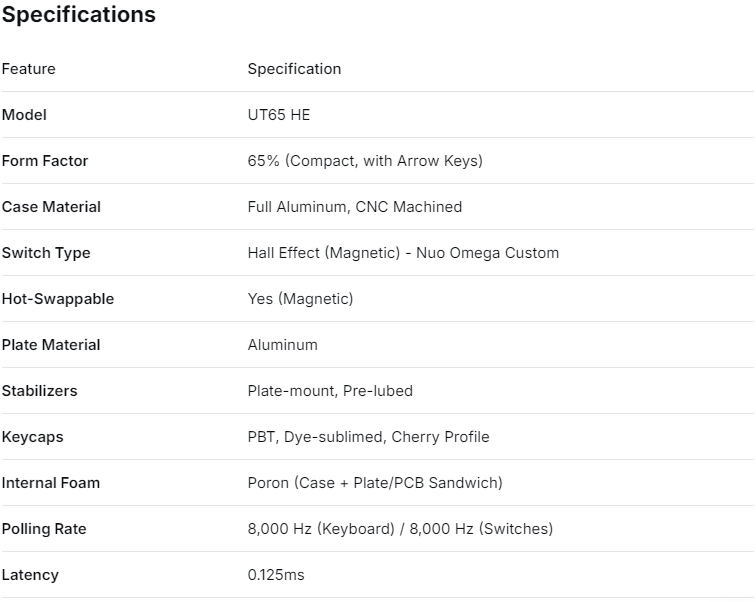This screenshot has width=756, height=602.
Task: Click the Yes (Magnetic) value
Action: pos(300,299)
